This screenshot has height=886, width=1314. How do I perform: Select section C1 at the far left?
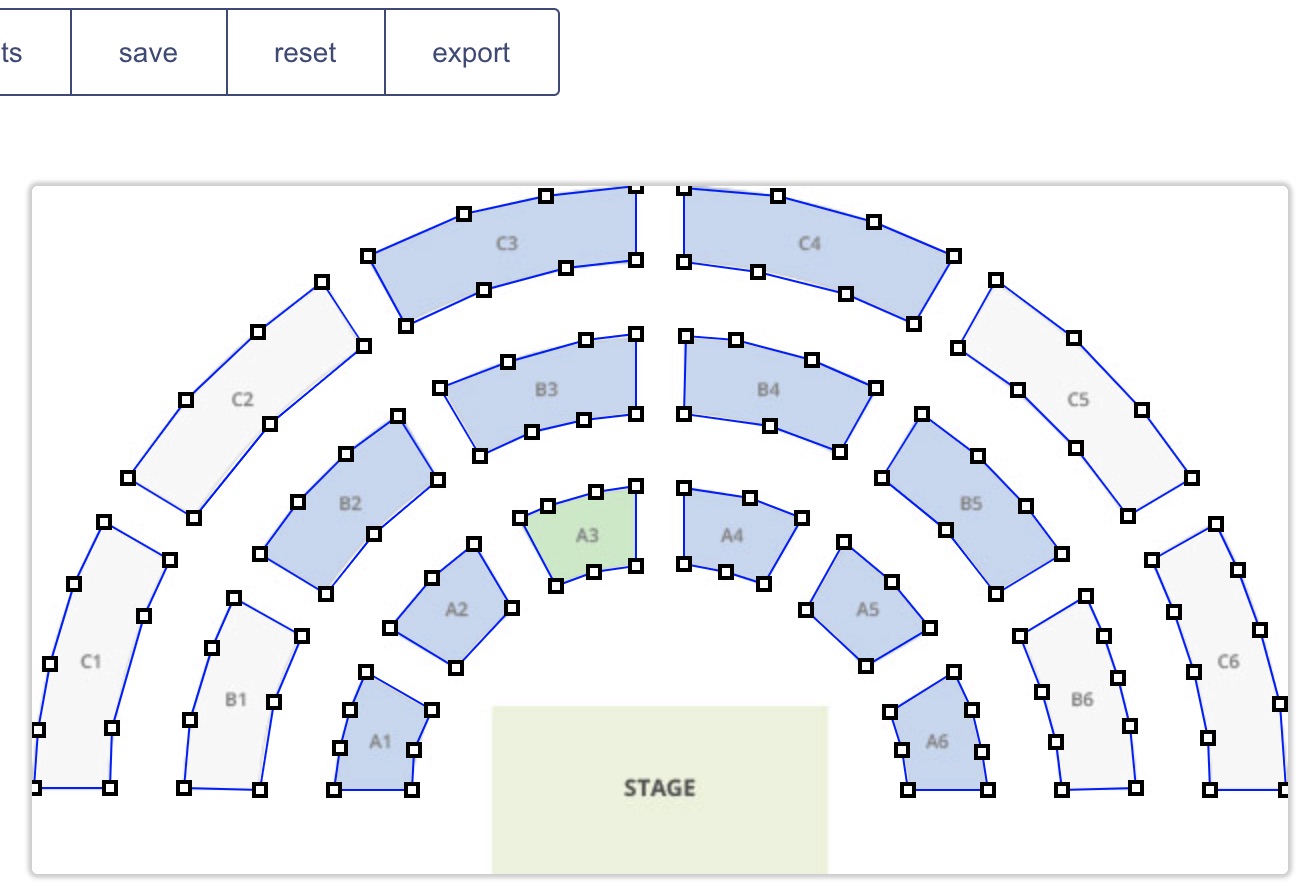(x=93, y=660)
